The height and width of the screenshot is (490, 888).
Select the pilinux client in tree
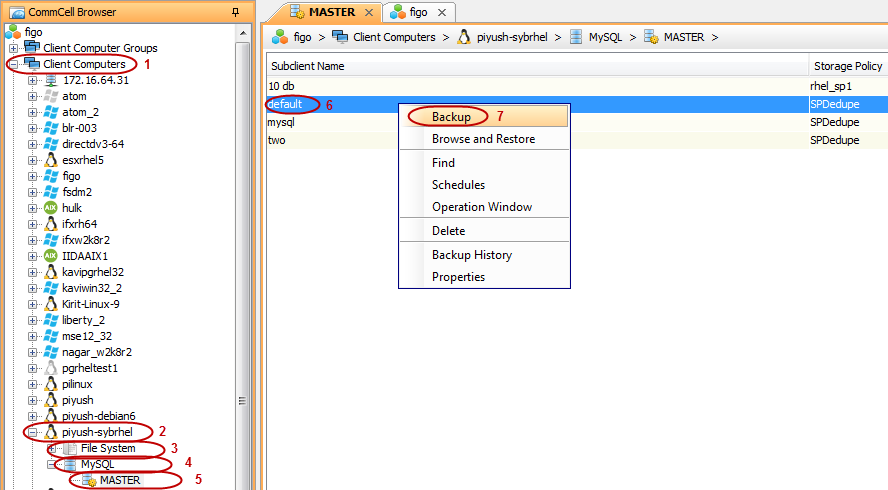[77, 384]
